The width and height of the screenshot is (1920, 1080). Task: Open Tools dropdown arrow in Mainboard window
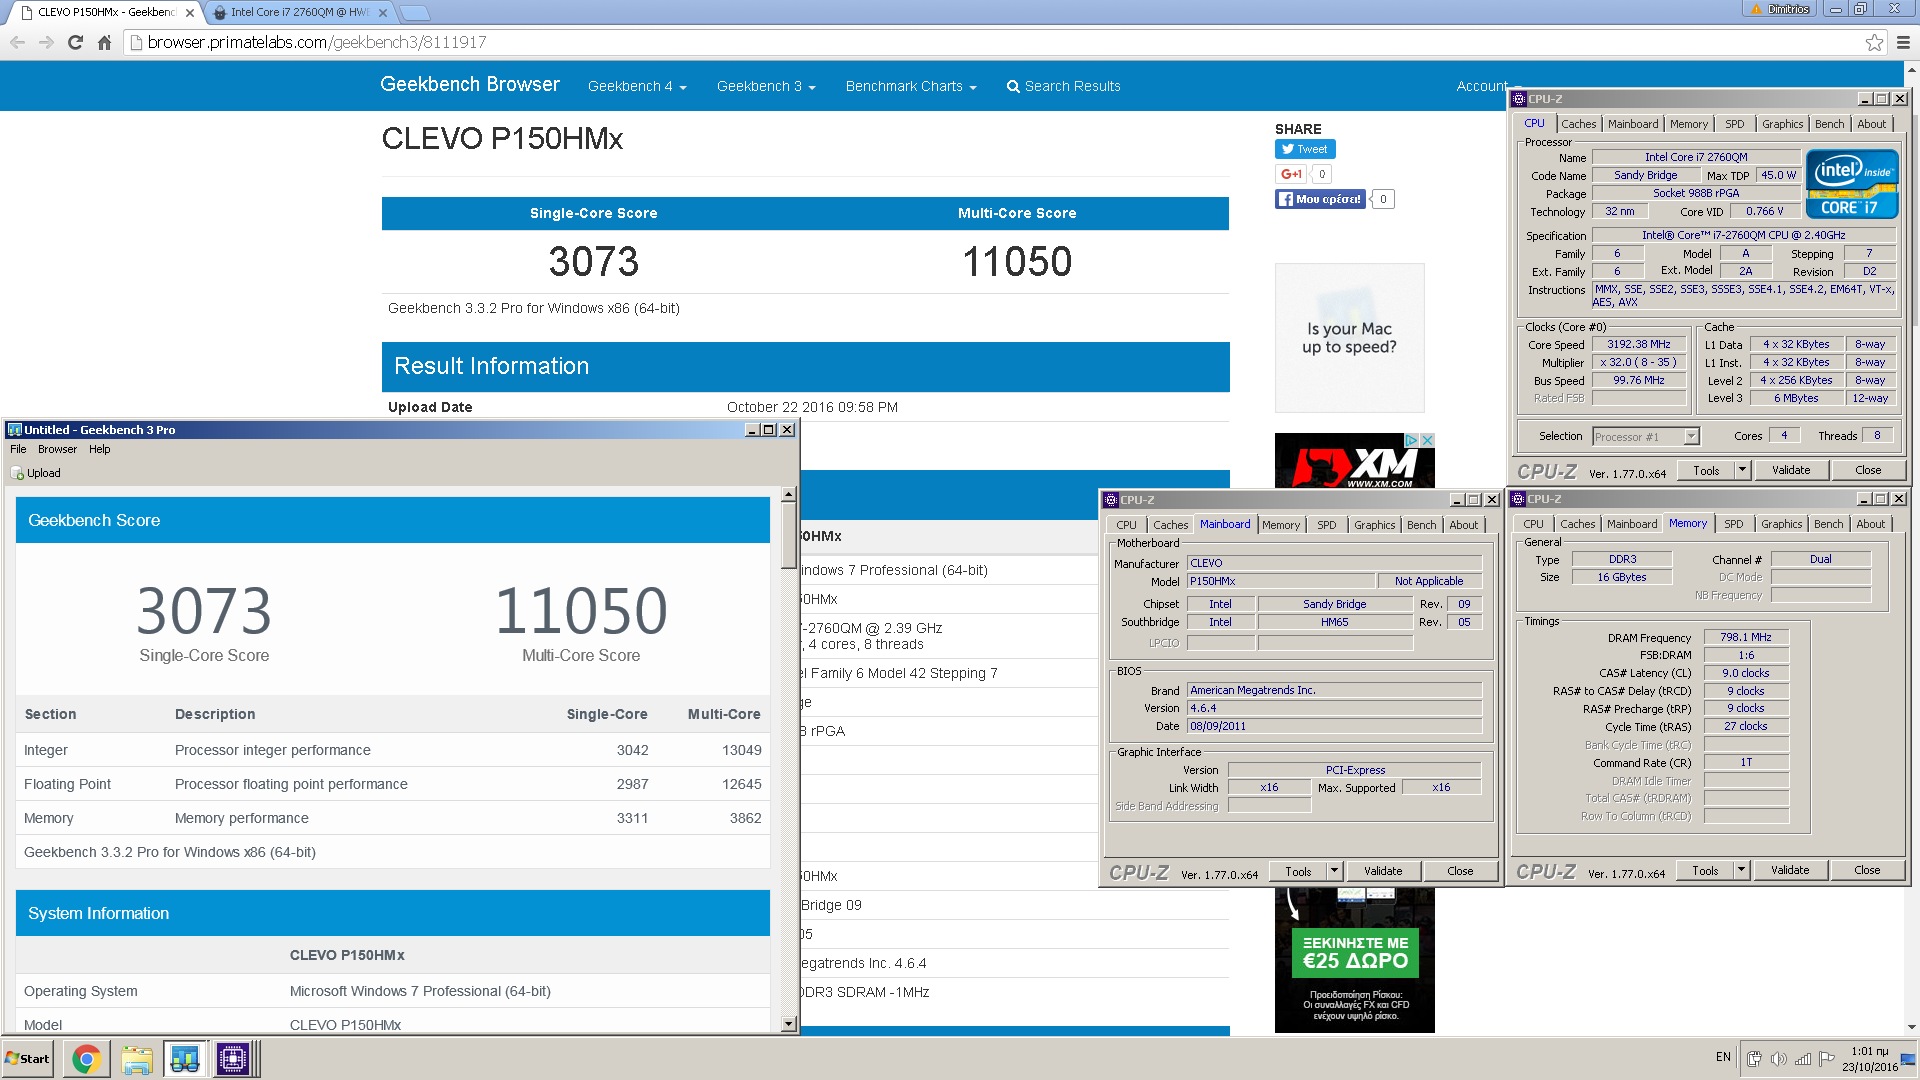(1334, 871)
